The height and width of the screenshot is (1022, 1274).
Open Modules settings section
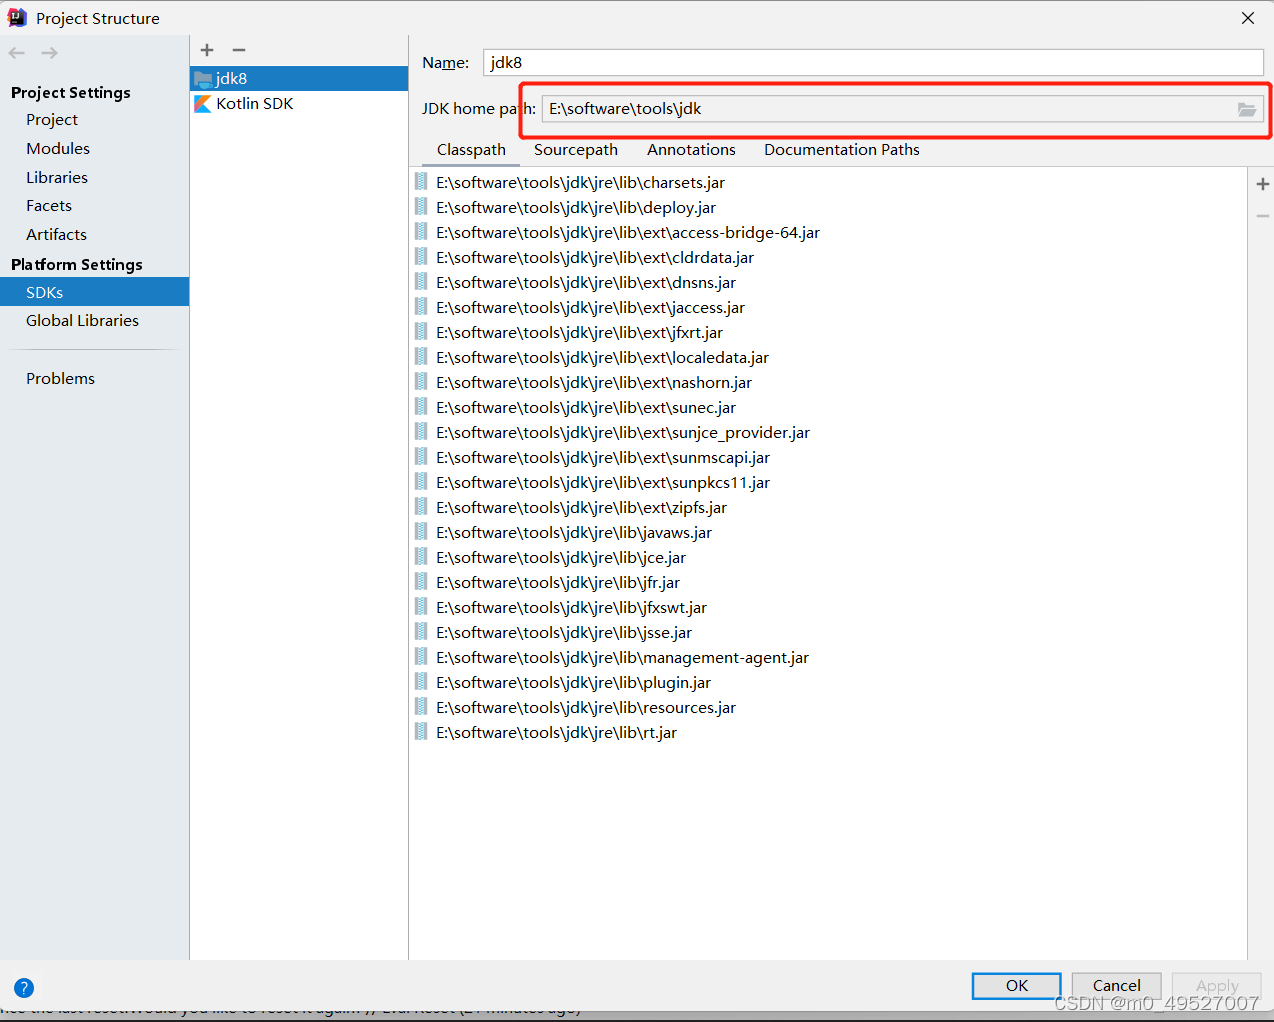(x=58, y=149)
